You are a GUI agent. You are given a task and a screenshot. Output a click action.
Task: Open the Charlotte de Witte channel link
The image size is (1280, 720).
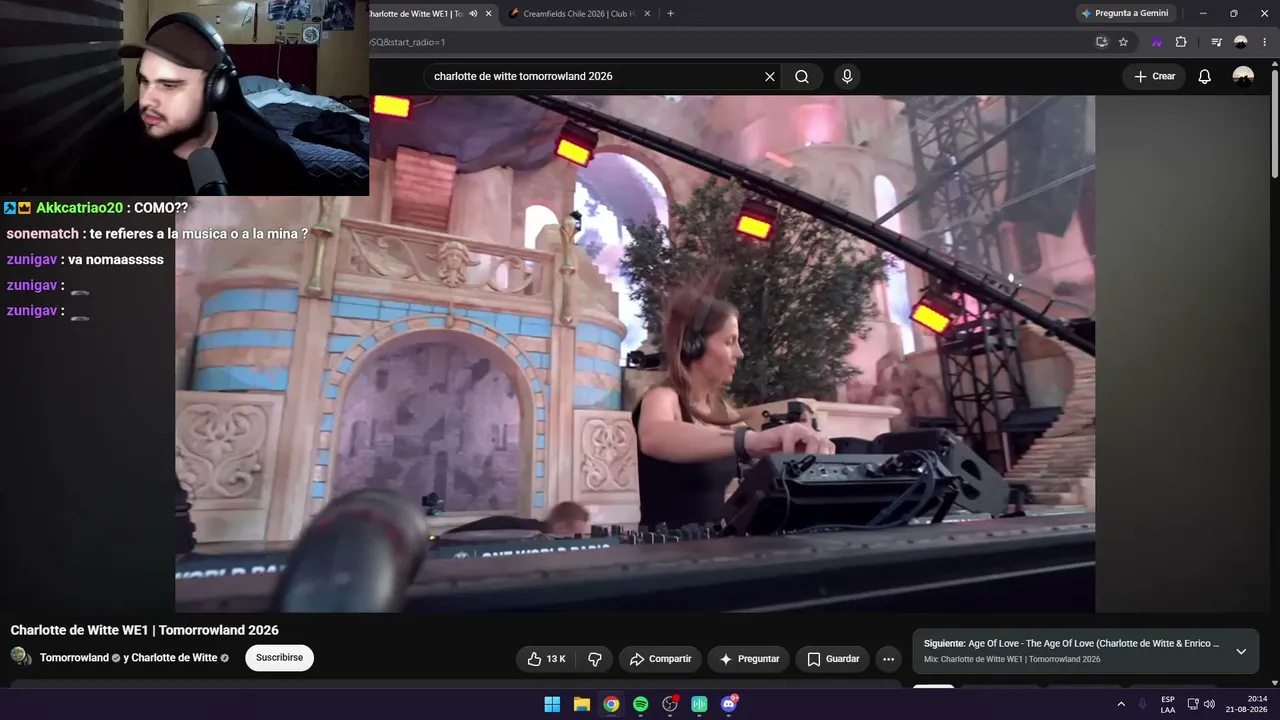tap(174, 658)
